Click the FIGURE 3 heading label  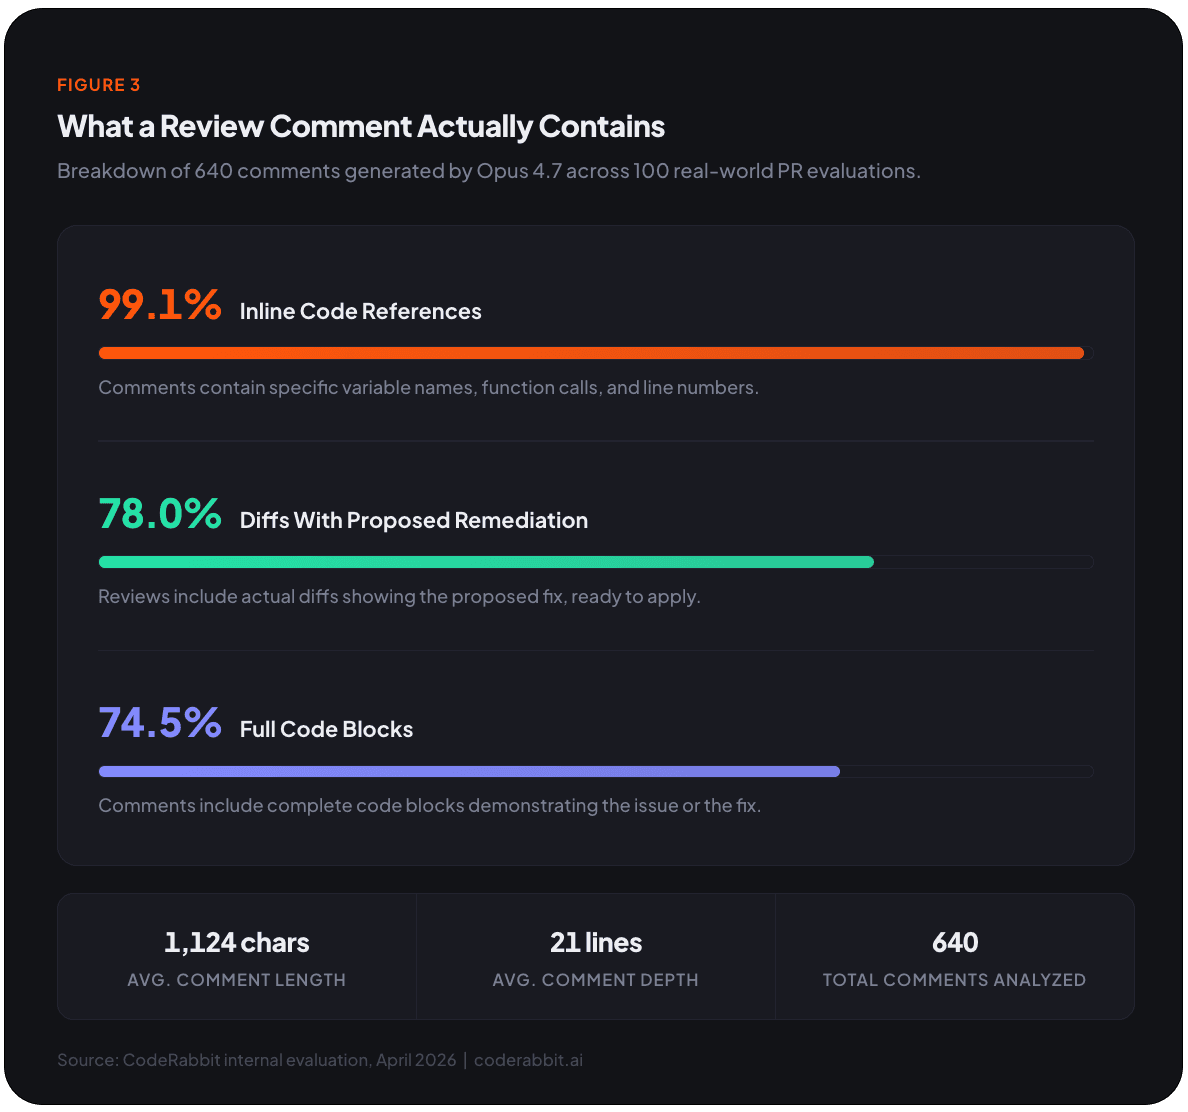tap(98, 85)
